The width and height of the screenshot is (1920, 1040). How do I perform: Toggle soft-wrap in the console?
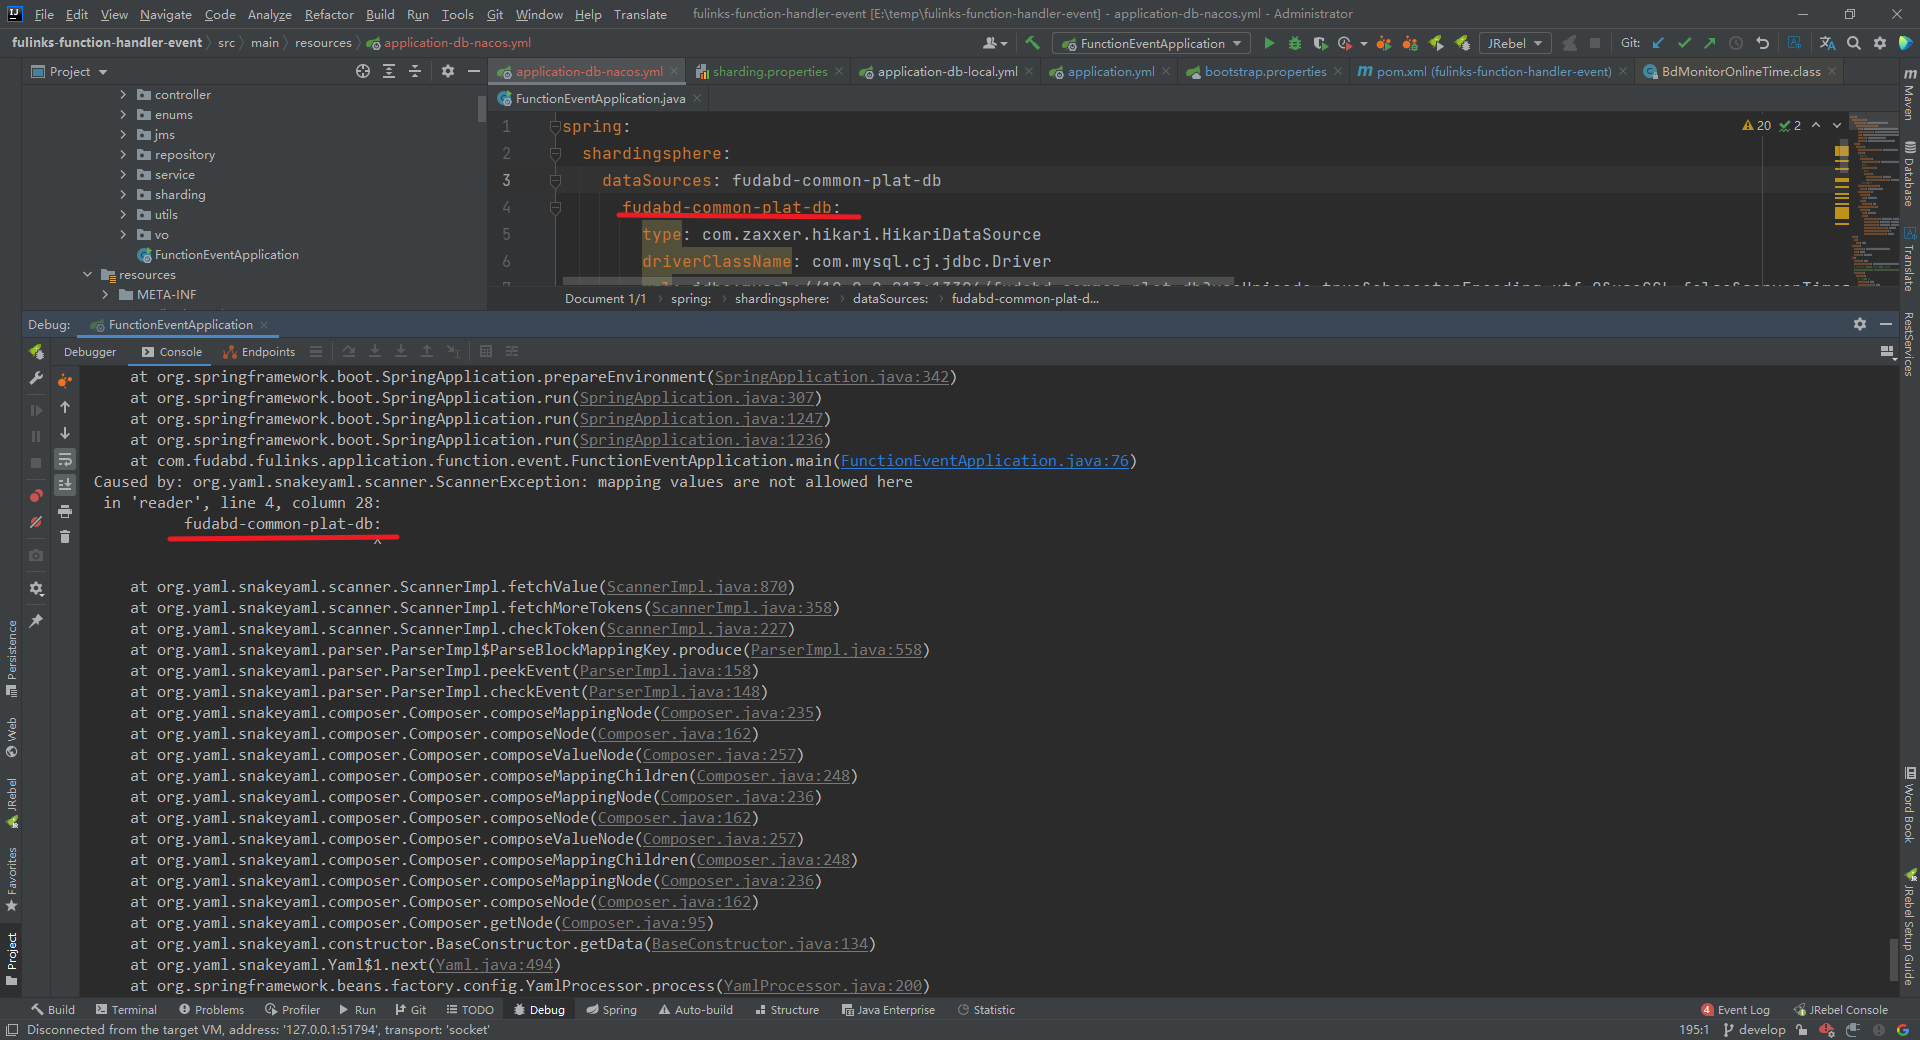(x=65, y=459)
